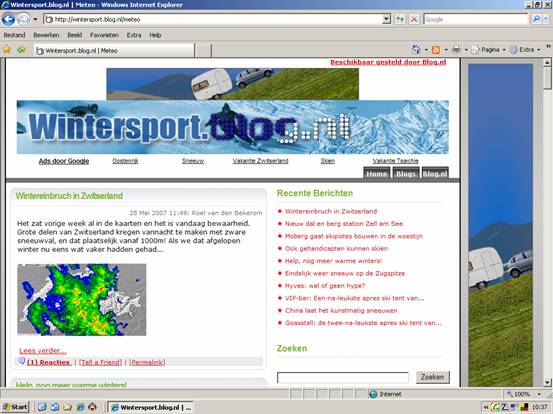
Task: Open the Favorieten menu
Action: pyautogui.click(x=104, y=35)
